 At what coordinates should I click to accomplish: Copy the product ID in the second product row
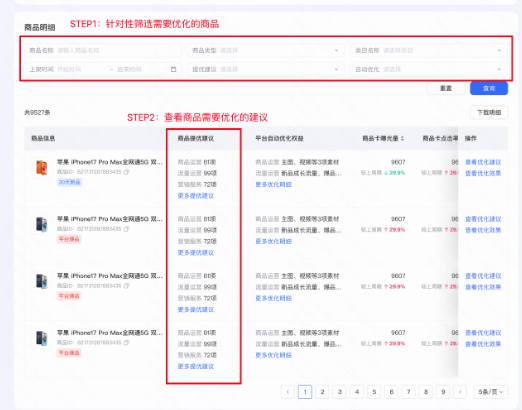[x=126, y=229]
